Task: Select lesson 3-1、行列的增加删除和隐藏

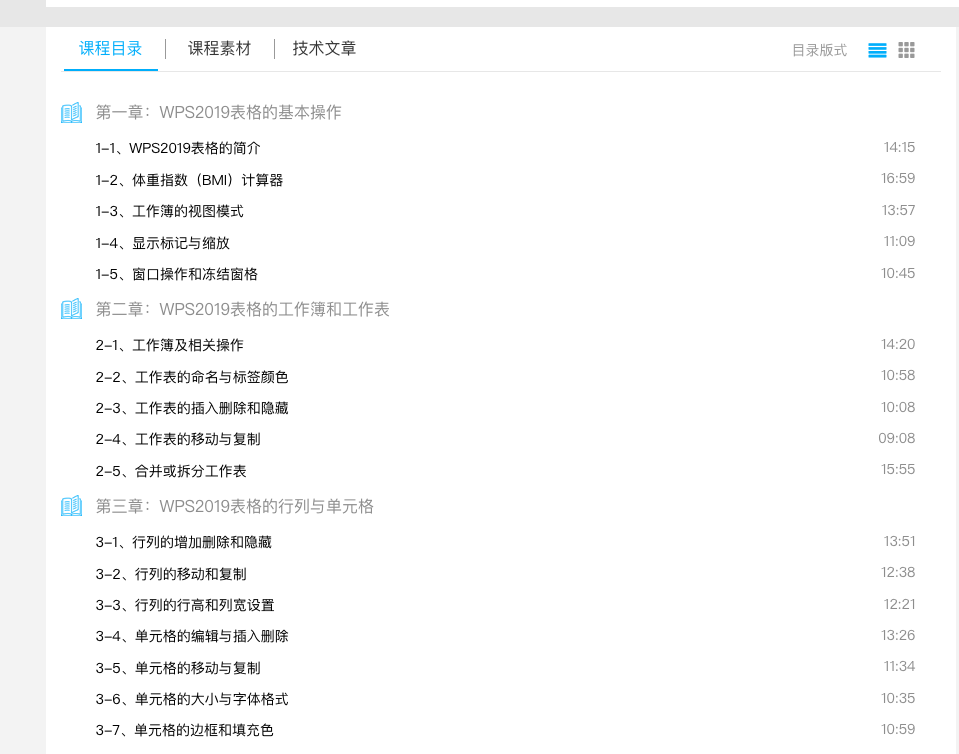Action: pyautogui.click(x=183, y=542)
